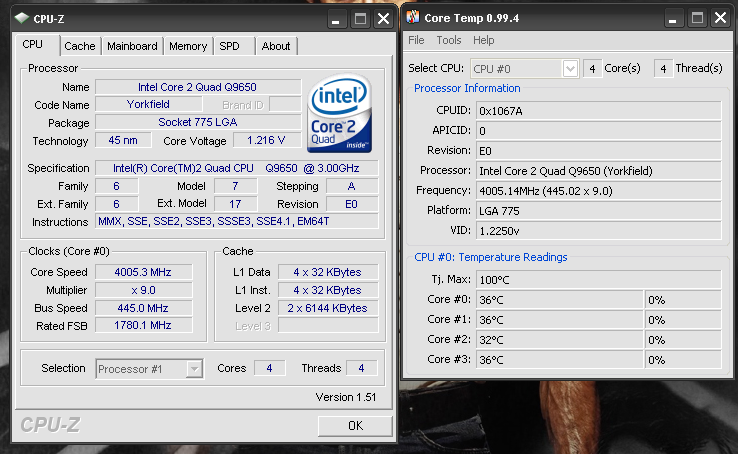Click the Bus Speed 445.0 MHz value
The width and height of the screenshot is (738, 454).
[x=144, y=308]
